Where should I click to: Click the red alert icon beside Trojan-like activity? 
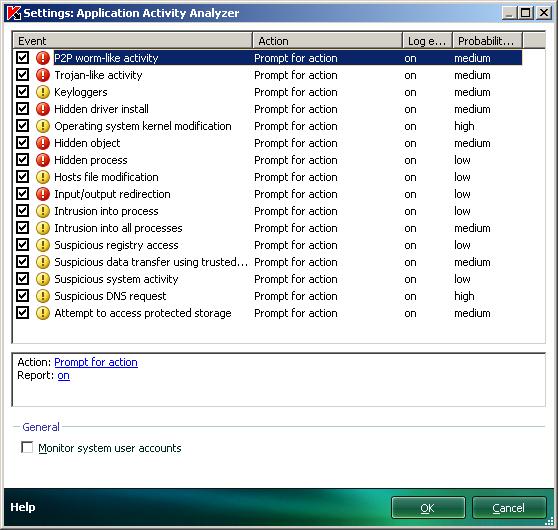(43, 75)
